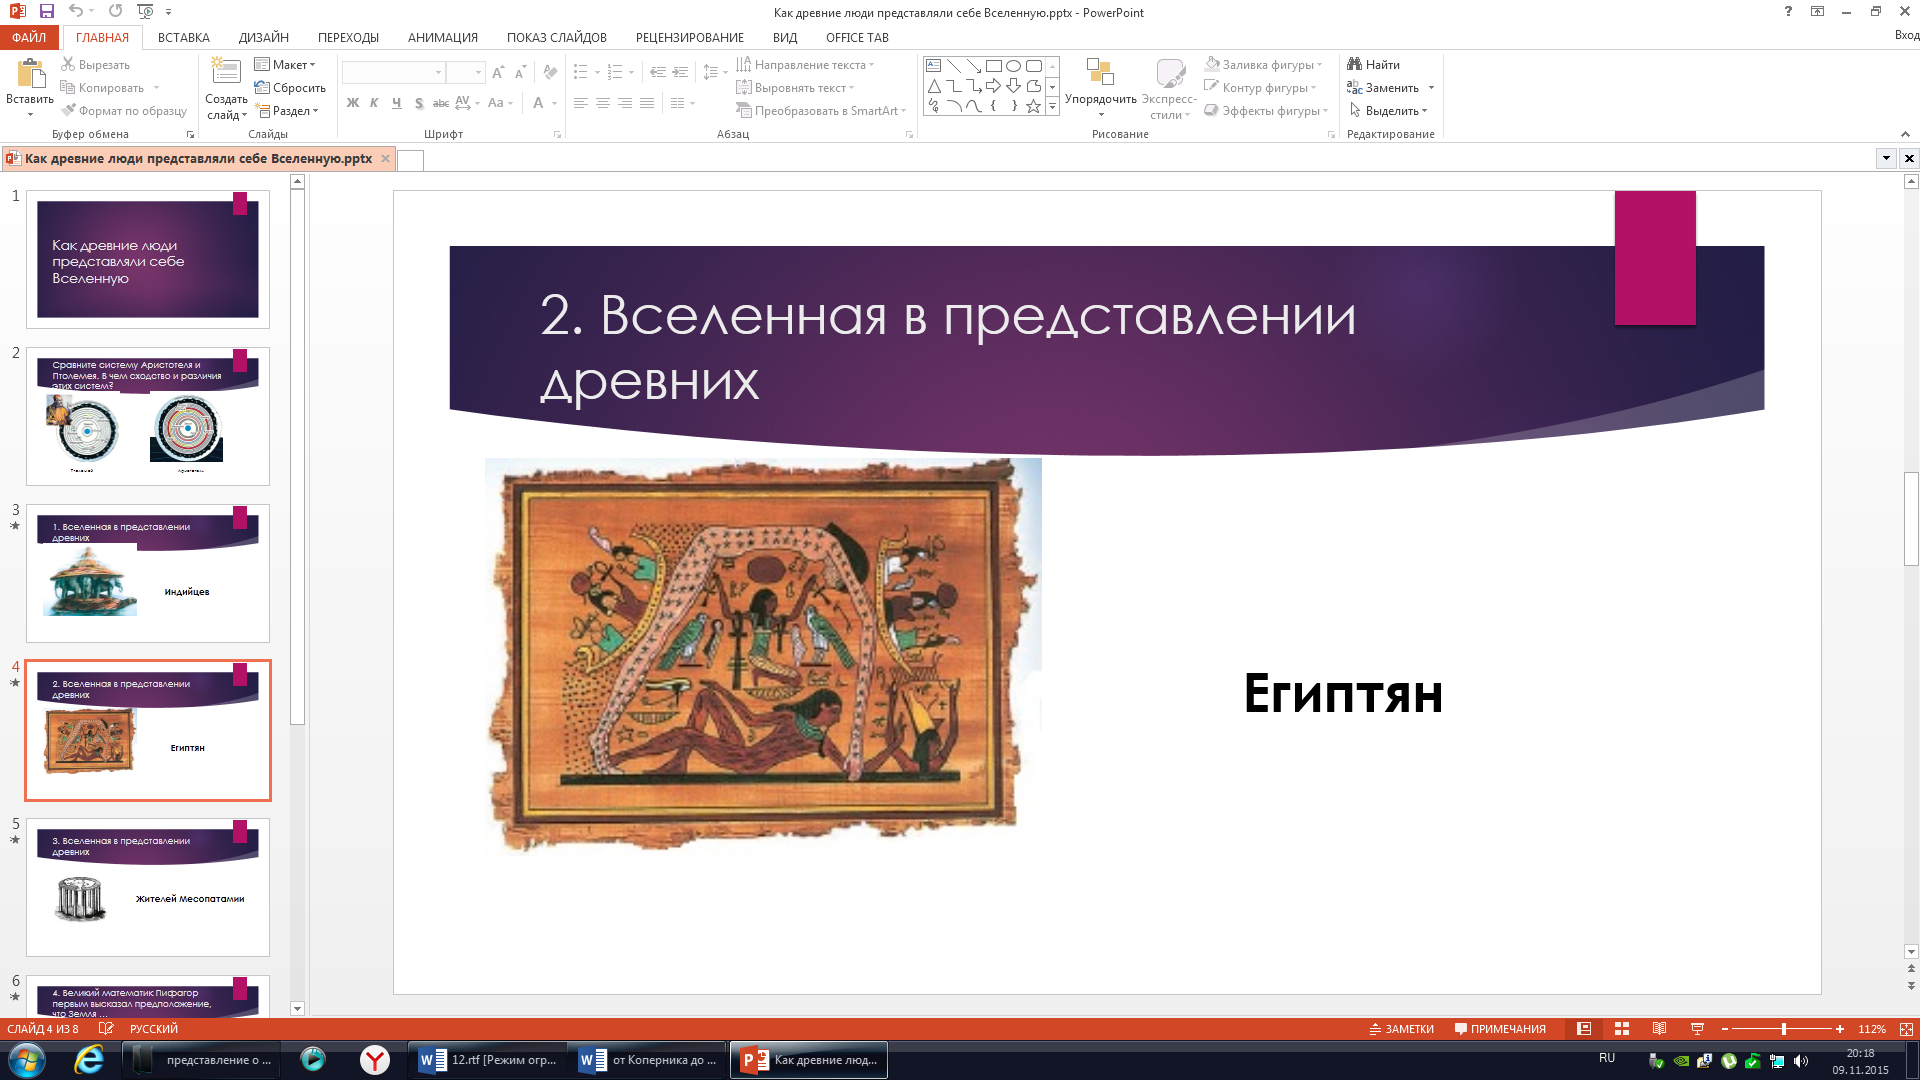Open Text Direction (Направление текста) dropdown
The image size is (1920, 1080).
(x=806, y=64)
